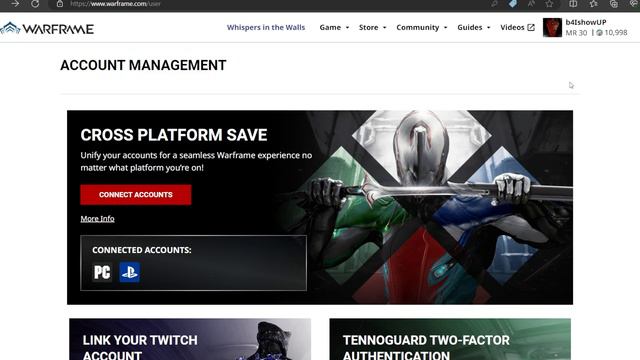This screenshot has width=640, height=360.
Task: Click the Connected Accounts label
Action: click(x=142, y=250)
